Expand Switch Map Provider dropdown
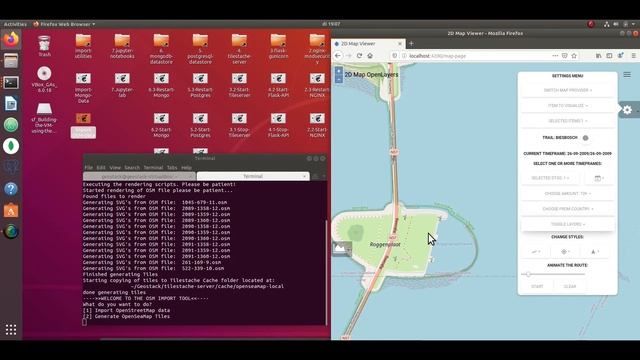This screenshot has width=640, height=360. (567, 90)
